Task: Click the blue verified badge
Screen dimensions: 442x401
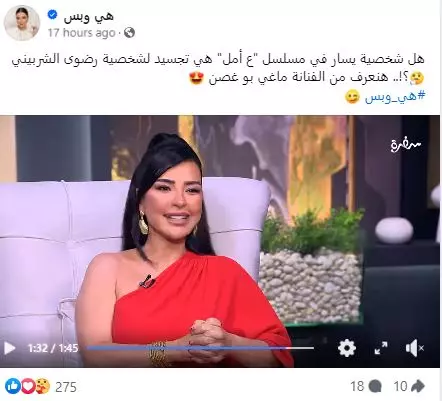Action: click(x=53, y=15)
